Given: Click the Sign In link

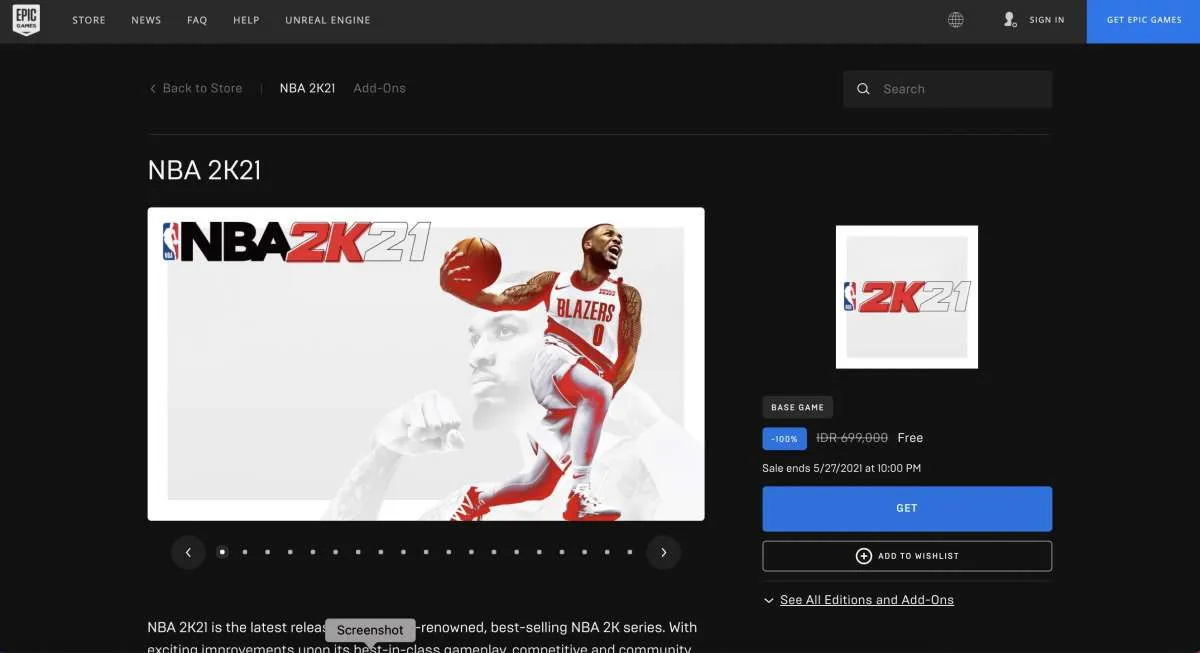Looking at the screenshot, I should click(1047, 20).
